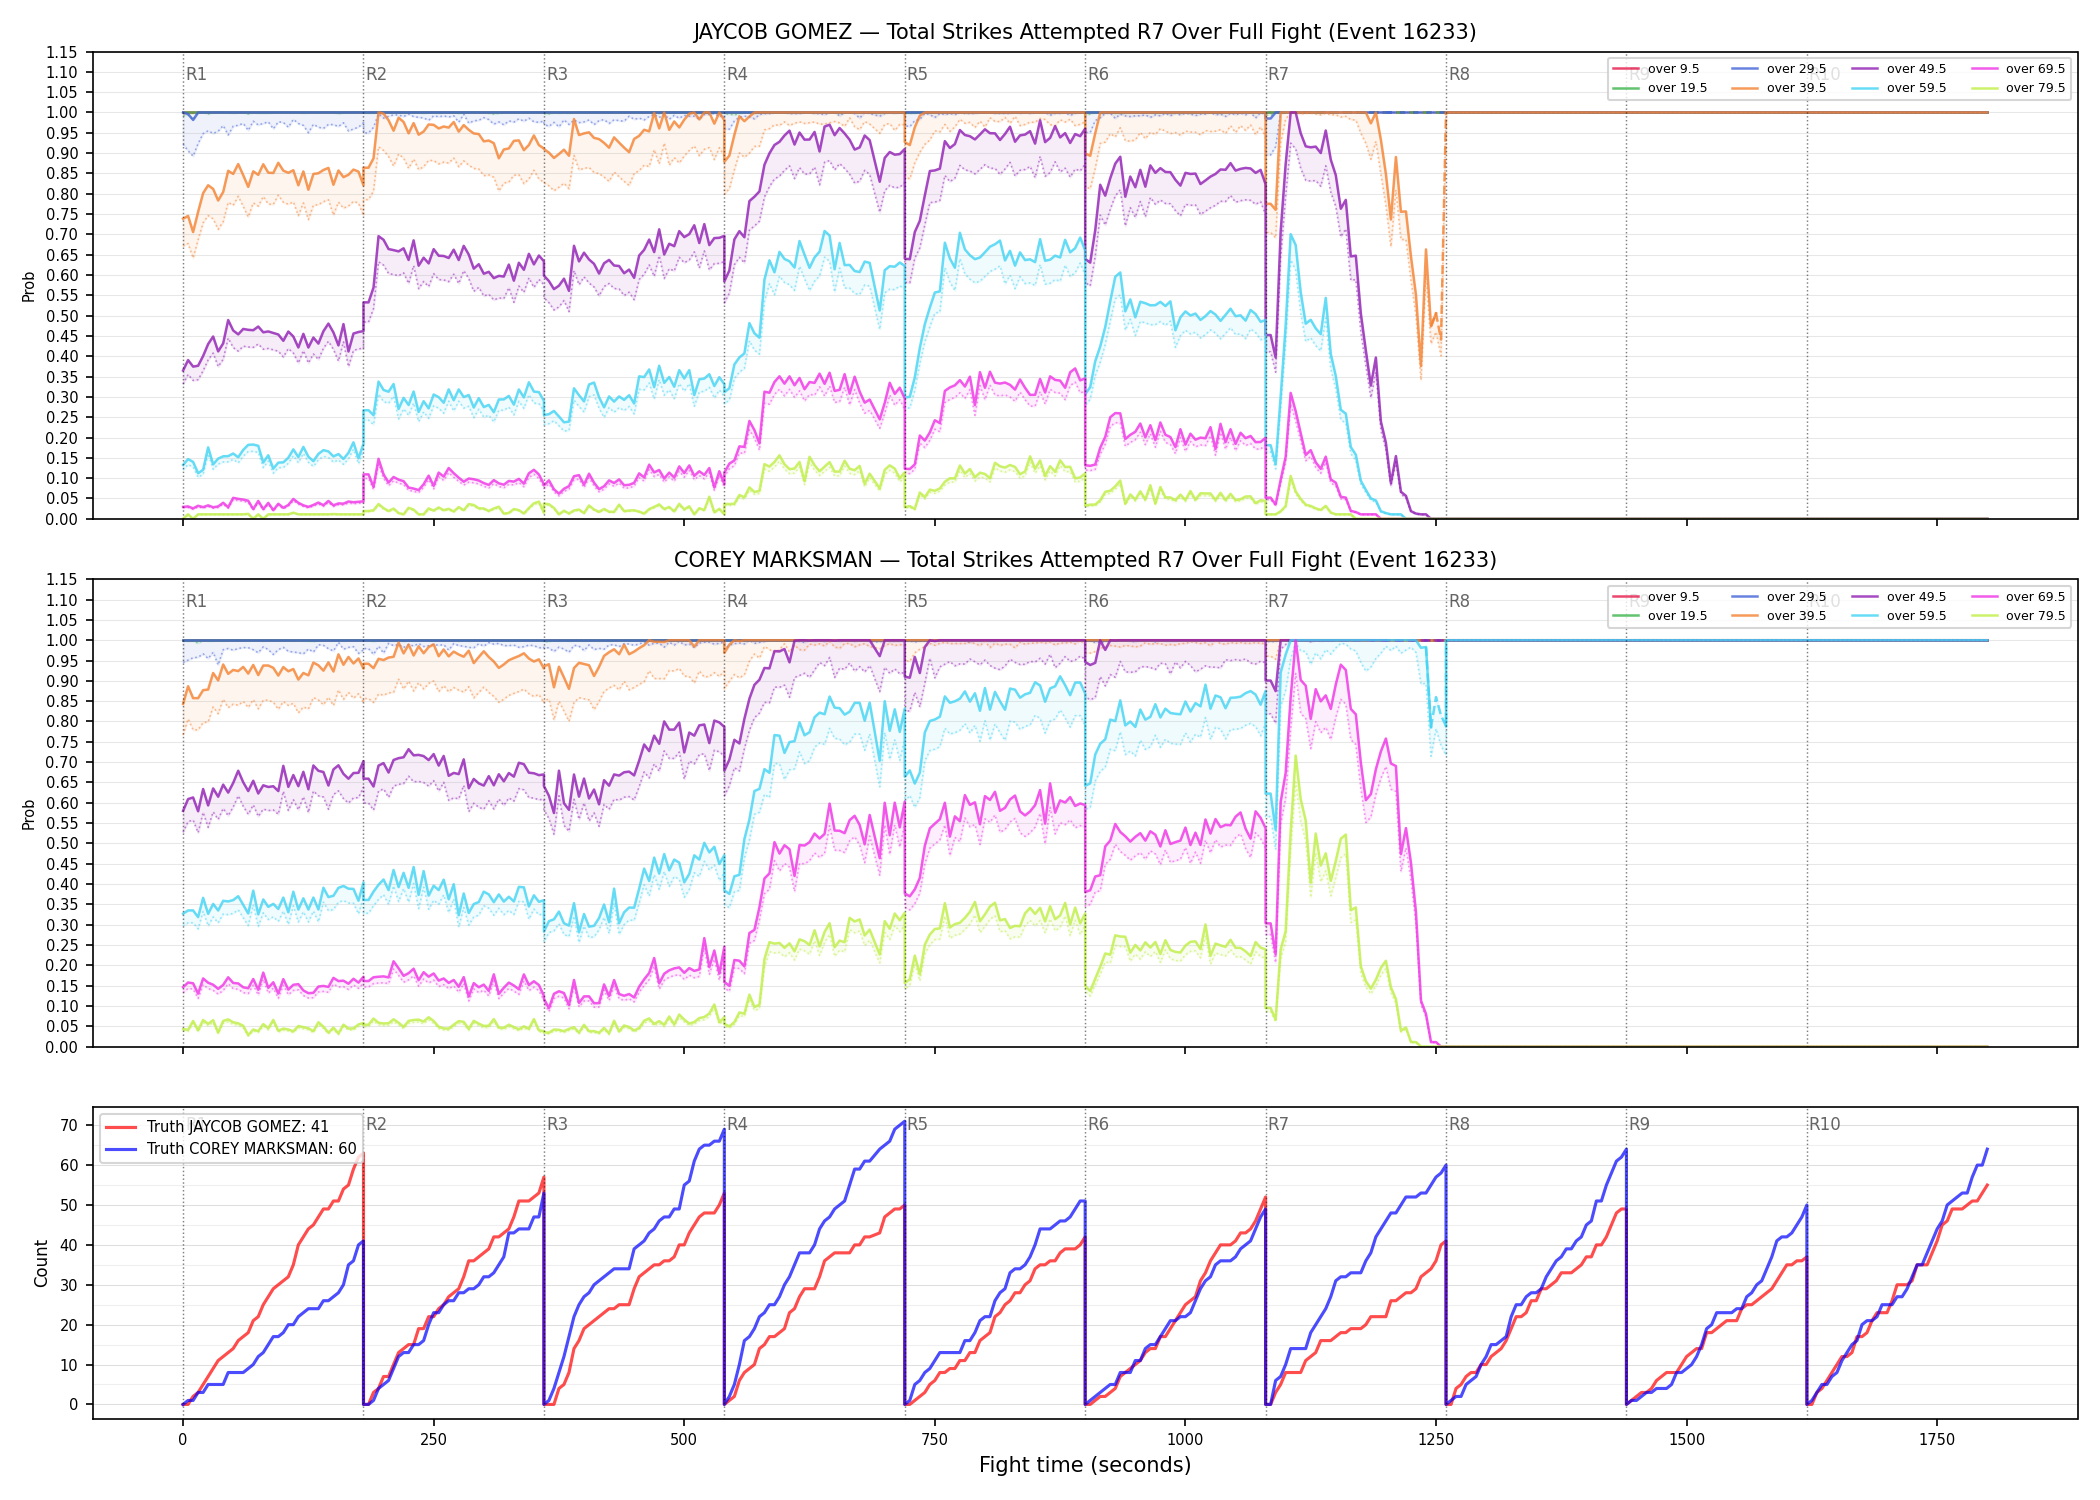Image resolution: width=2100 pixels, height=1500 pixels.
Task: Click the R2 round marker in the Marksman chart
Action: tap(376, 601)
